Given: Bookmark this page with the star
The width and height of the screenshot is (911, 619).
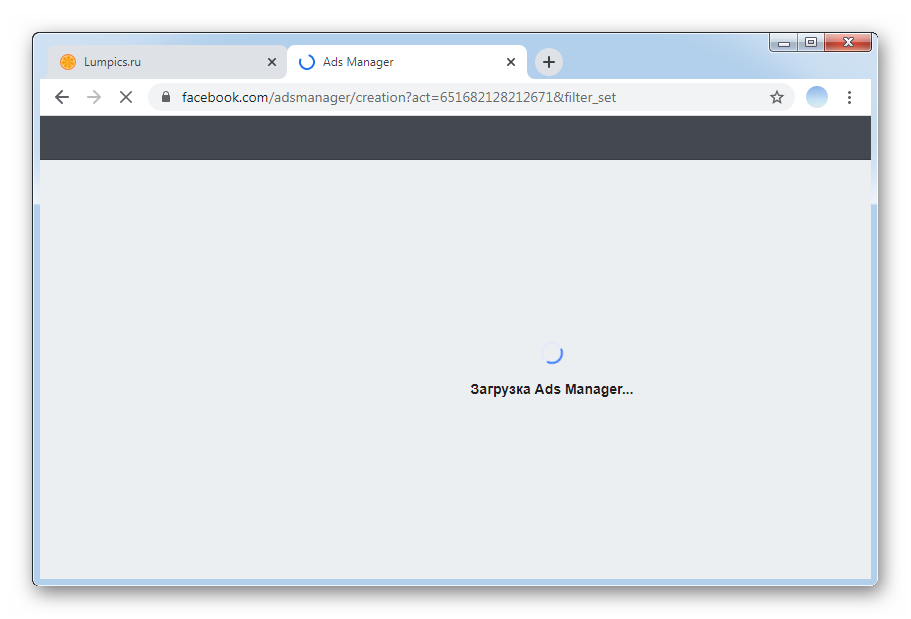Looking at the screenshot, I should click(777, 97).
